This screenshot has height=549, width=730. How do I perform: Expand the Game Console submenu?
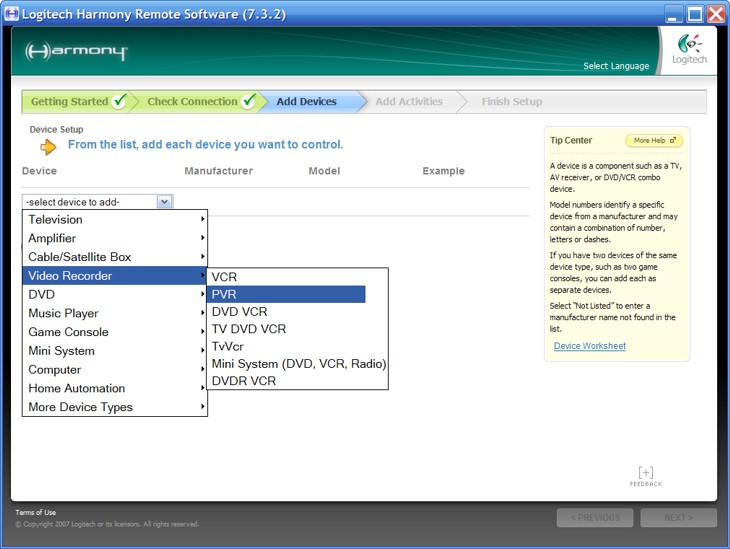point(115,332)
